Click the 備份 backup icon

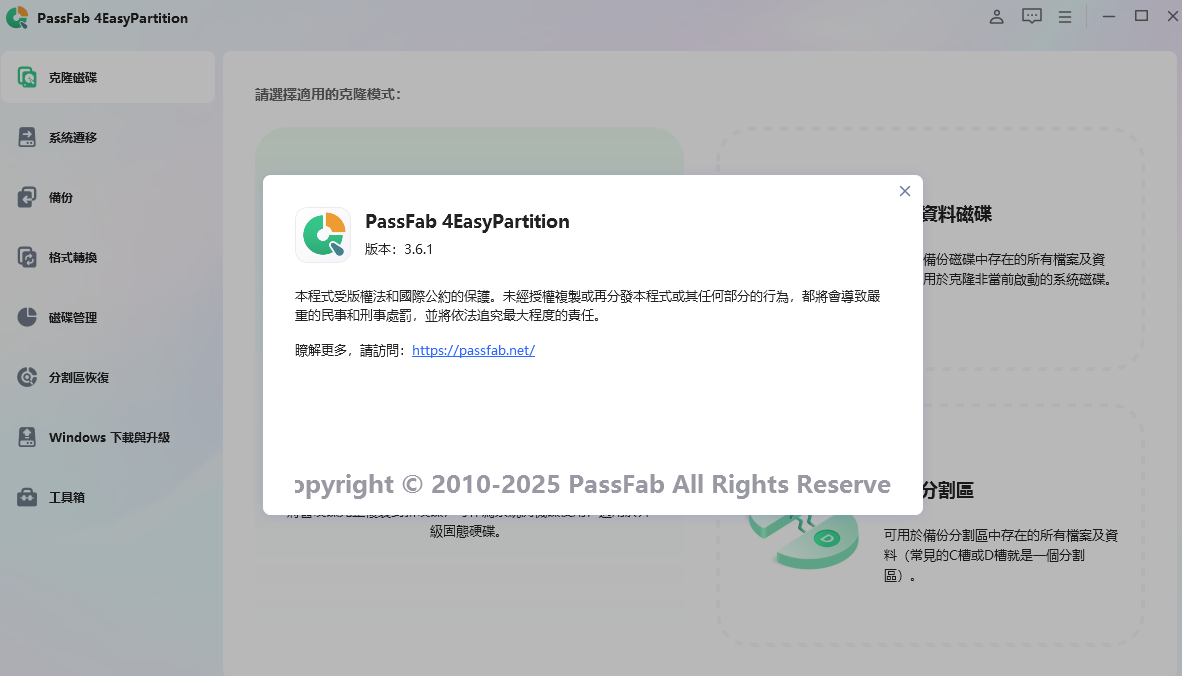[x=27, y=197]
